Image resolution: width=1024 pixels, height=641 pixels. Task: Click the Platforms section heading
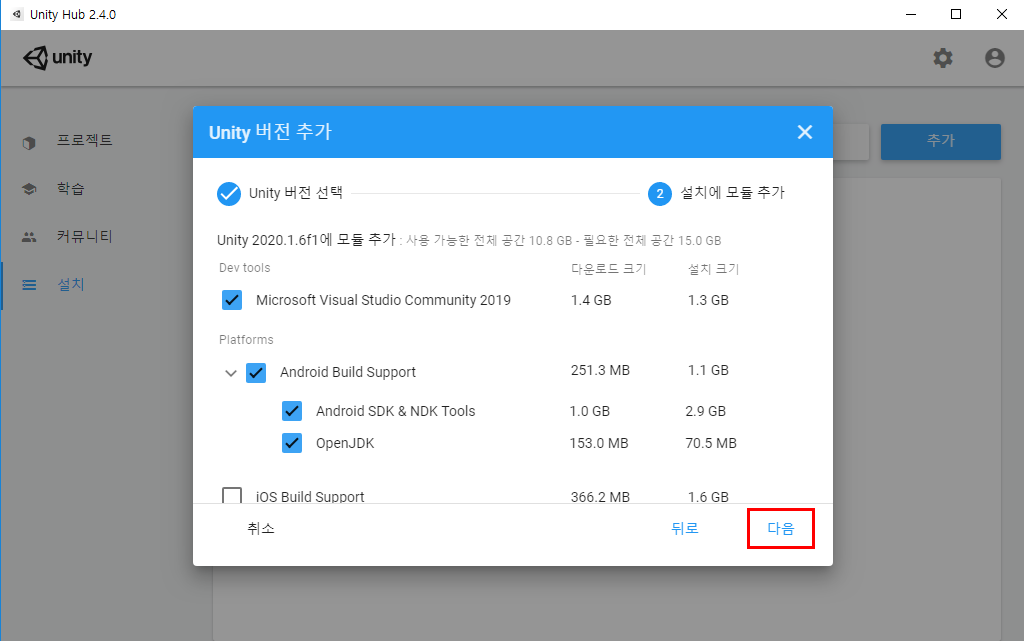point(246,339)
